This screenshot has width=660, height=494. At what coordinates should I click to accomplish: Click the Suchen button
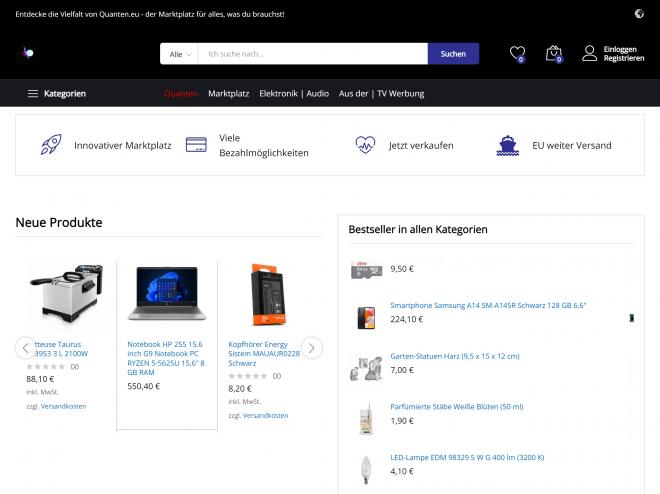point(453,54)
